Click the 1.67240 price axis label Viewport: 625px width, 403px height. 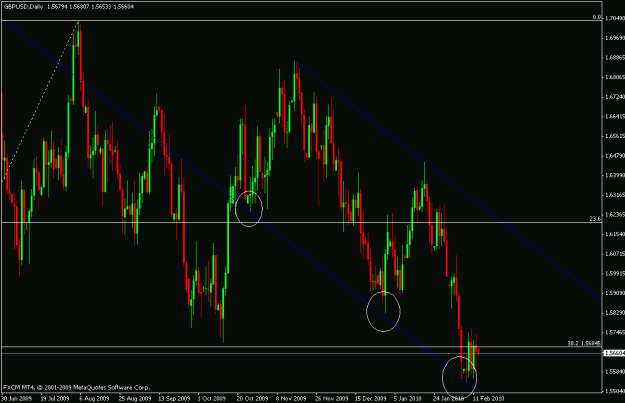[615, 97]
